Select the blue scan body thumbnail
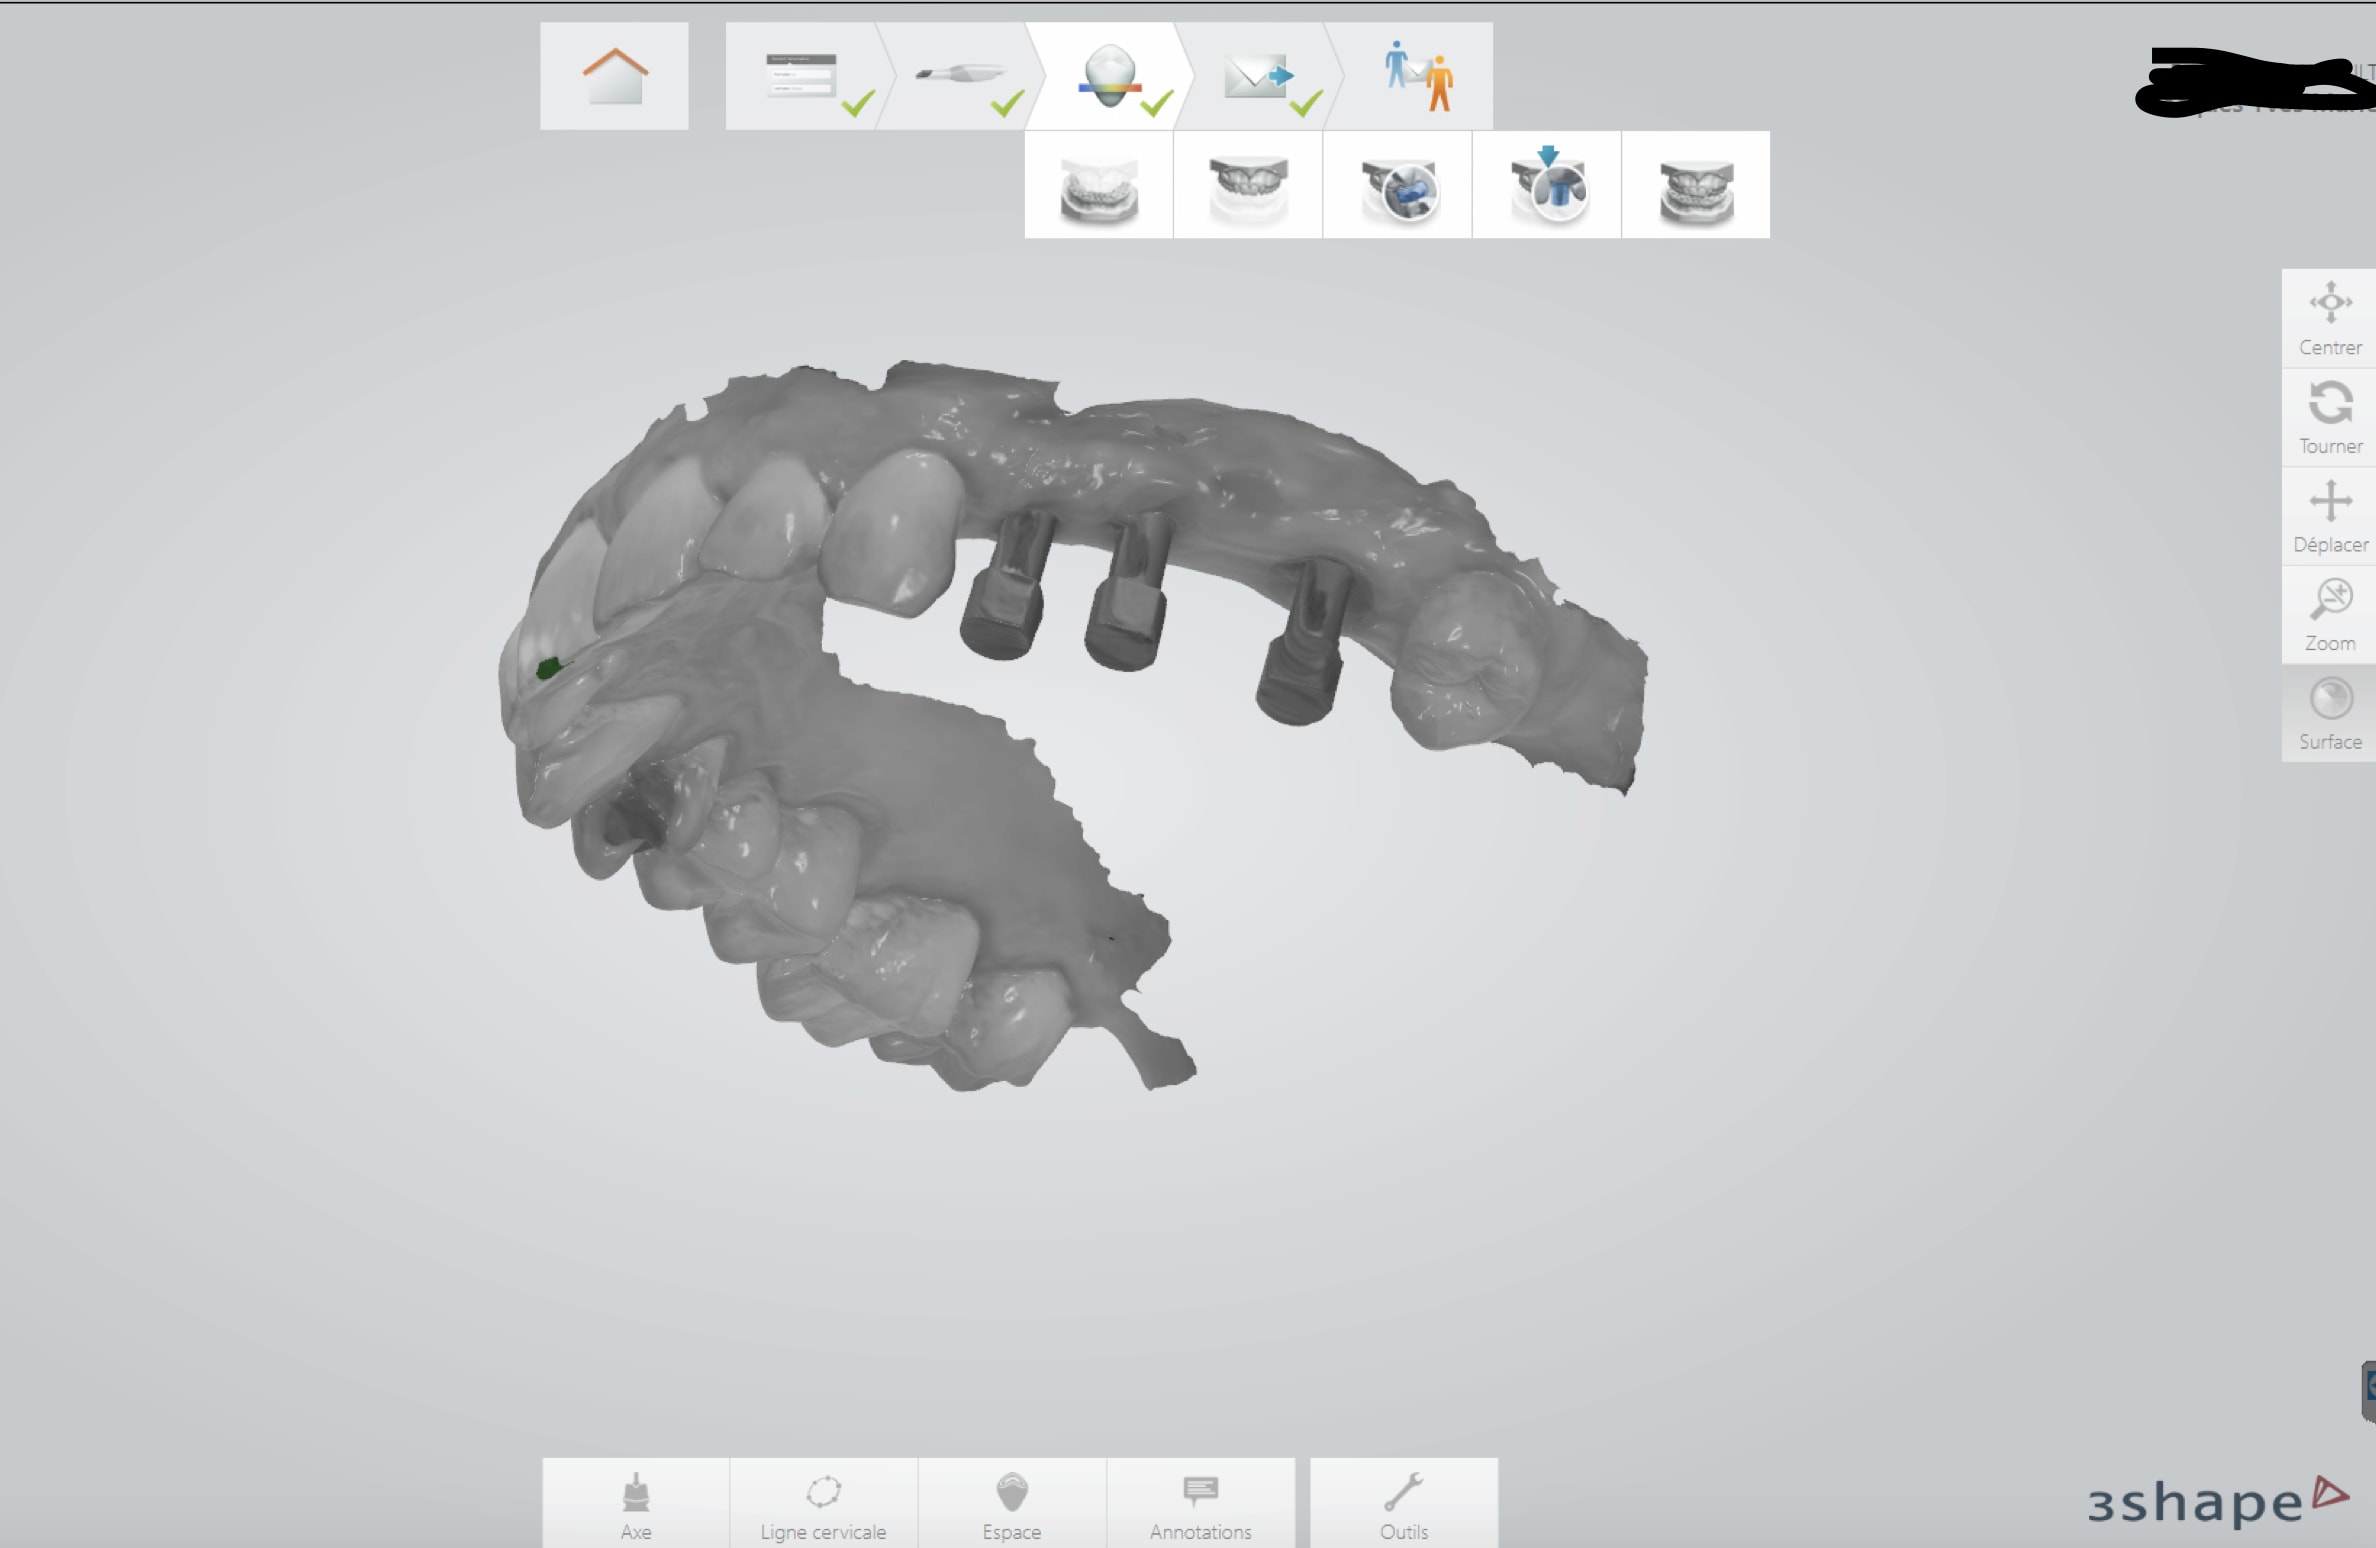The width and height of the screenshot is (2376, 1548). pos(1397,186)
